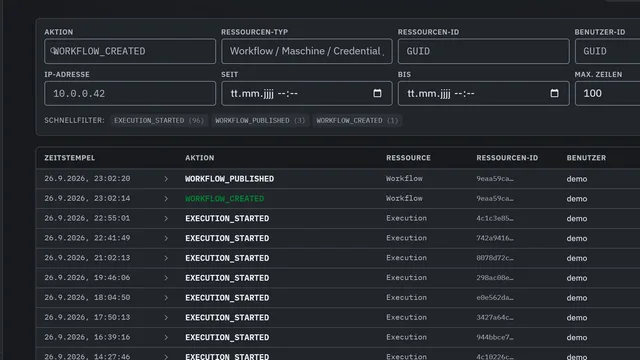Image resolution: width=640 pixels, height=360 pixels.
Task: Apply the WORKFLOW_CREATED (1) quick filter
Action: click(357, 120)
